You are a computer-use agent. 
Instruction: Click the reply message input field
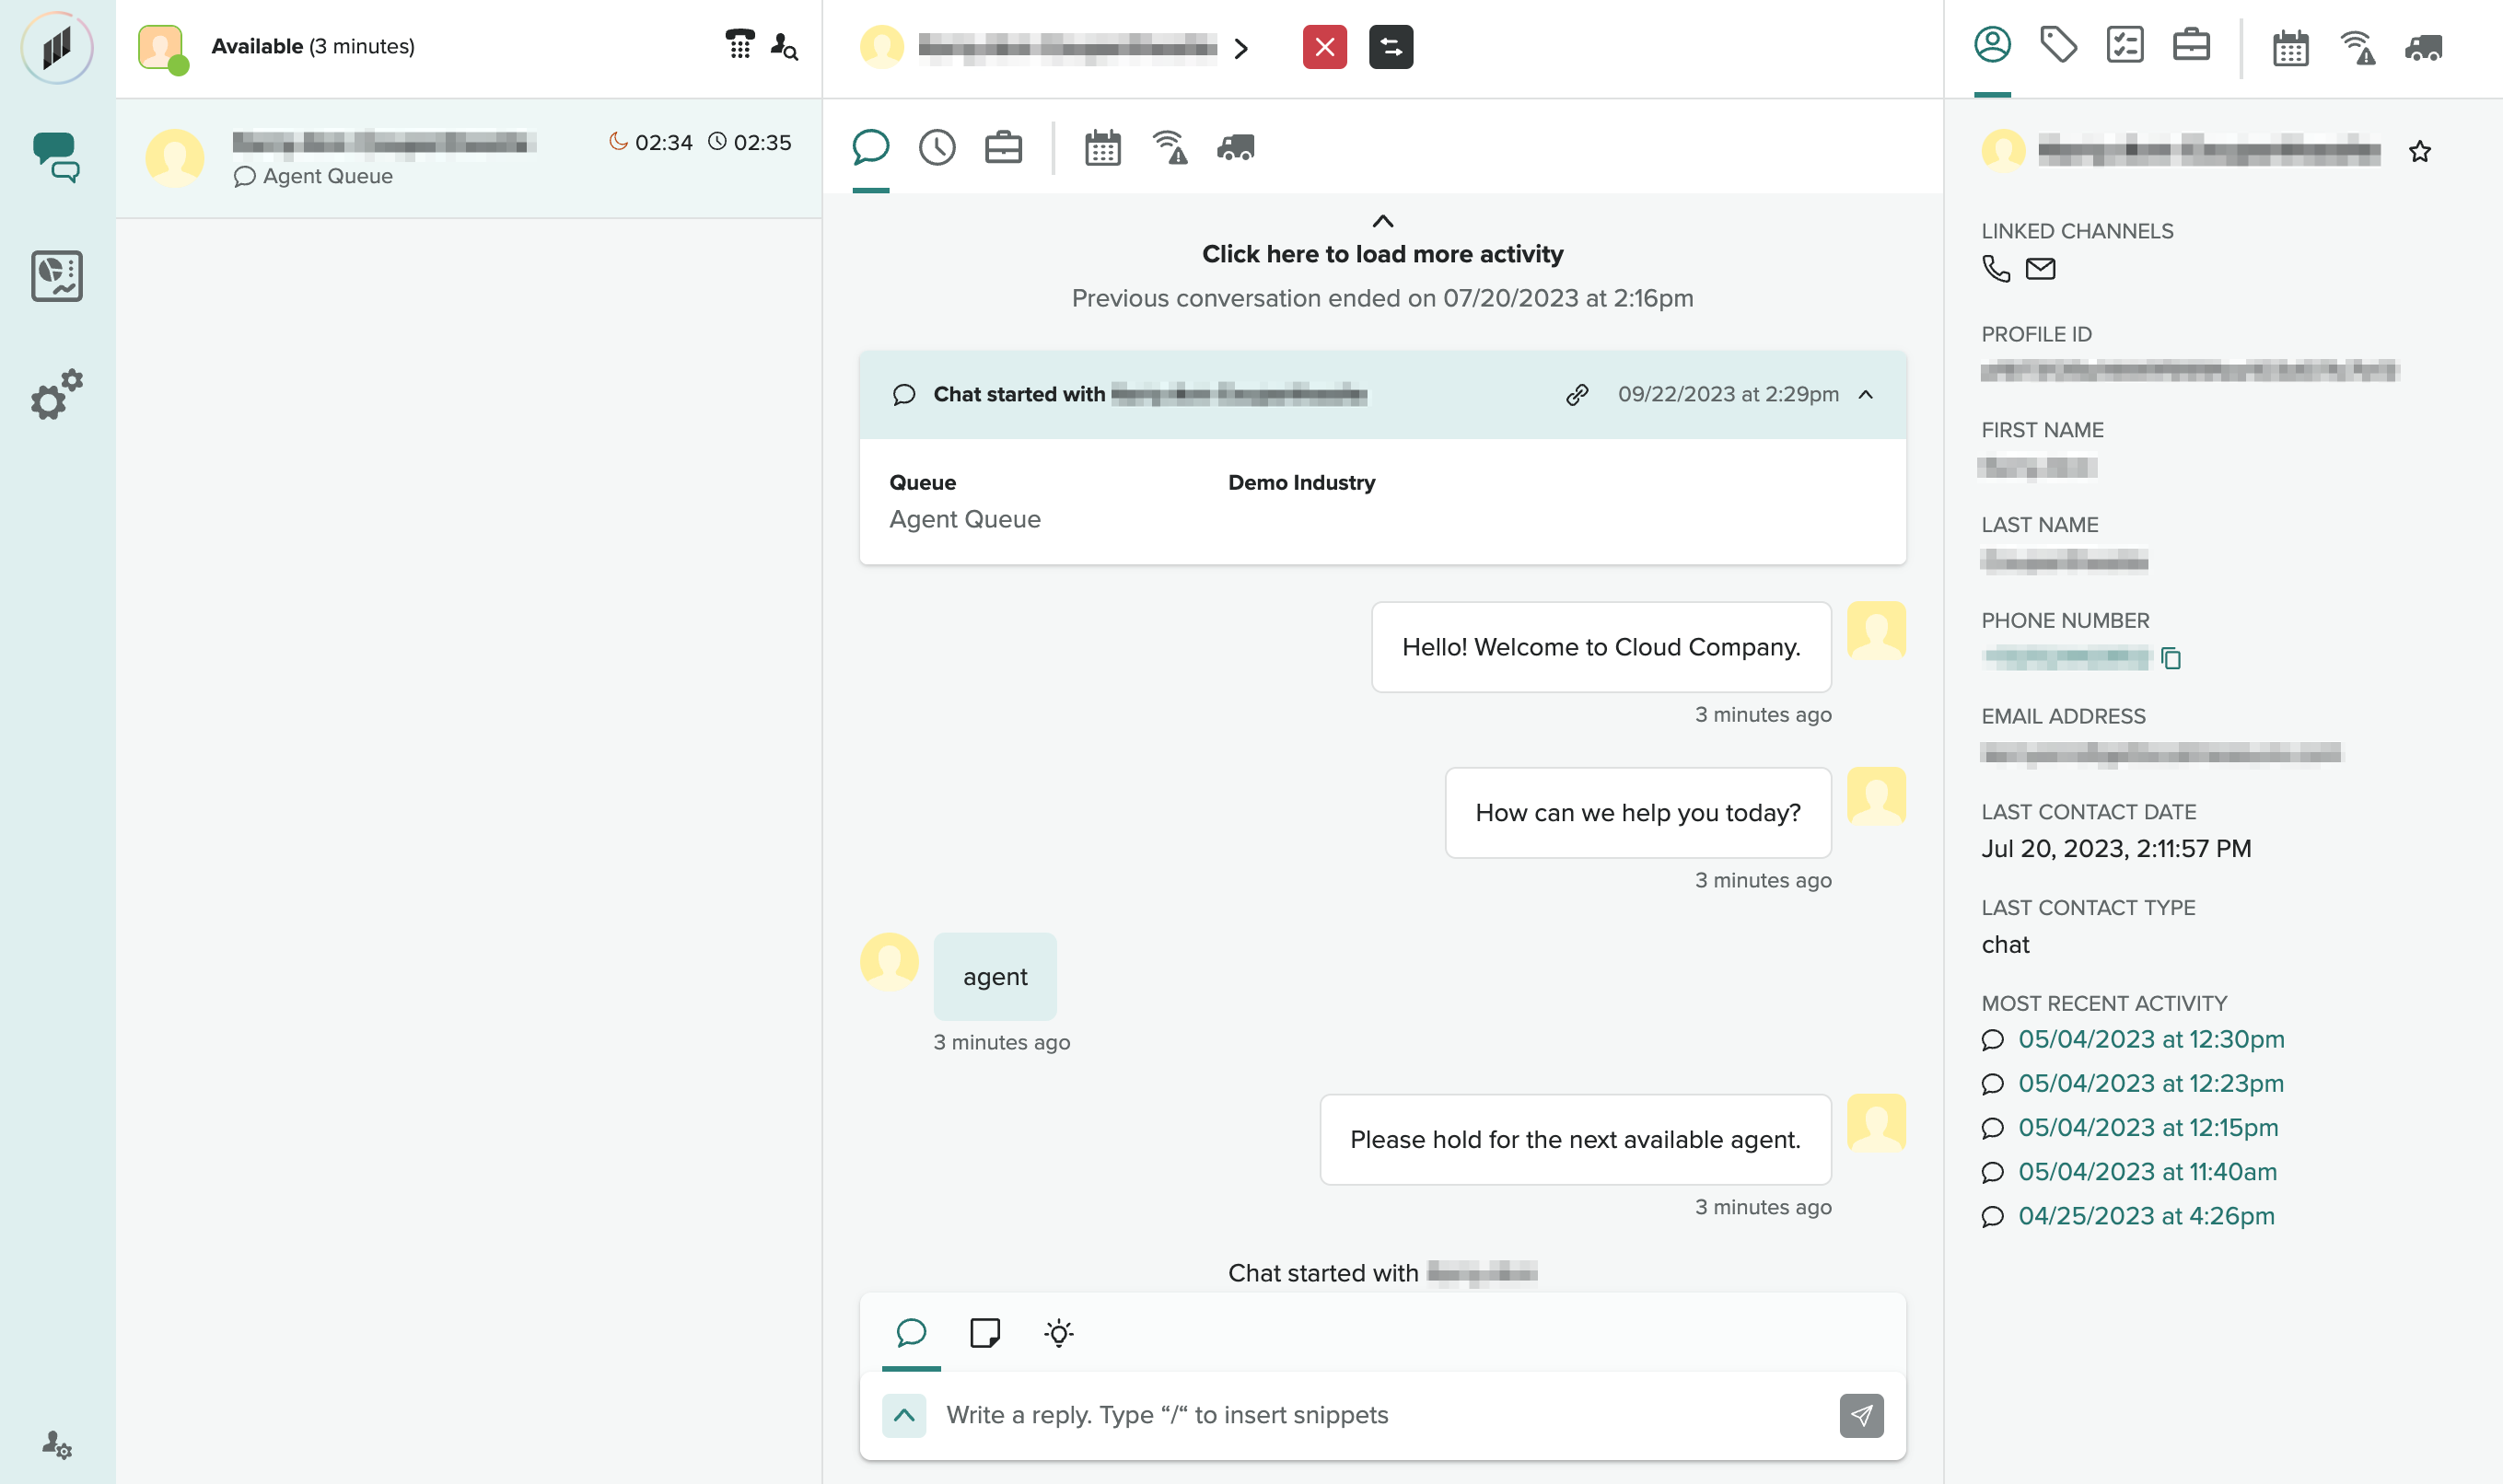click(1380, 1415)
